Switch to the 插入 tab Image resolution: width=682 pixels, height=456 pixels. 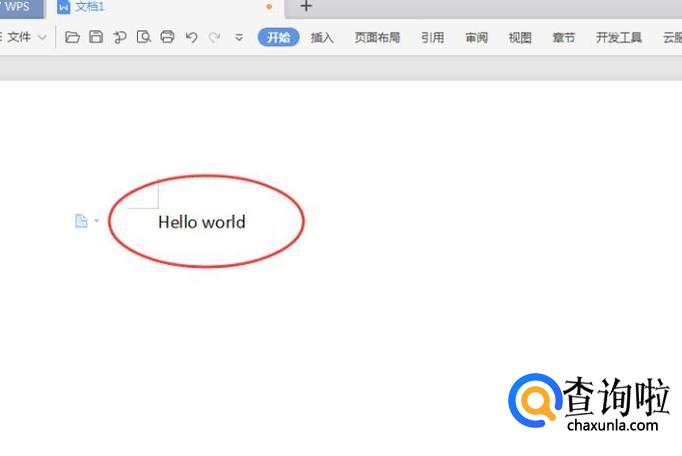coord(322,38)
